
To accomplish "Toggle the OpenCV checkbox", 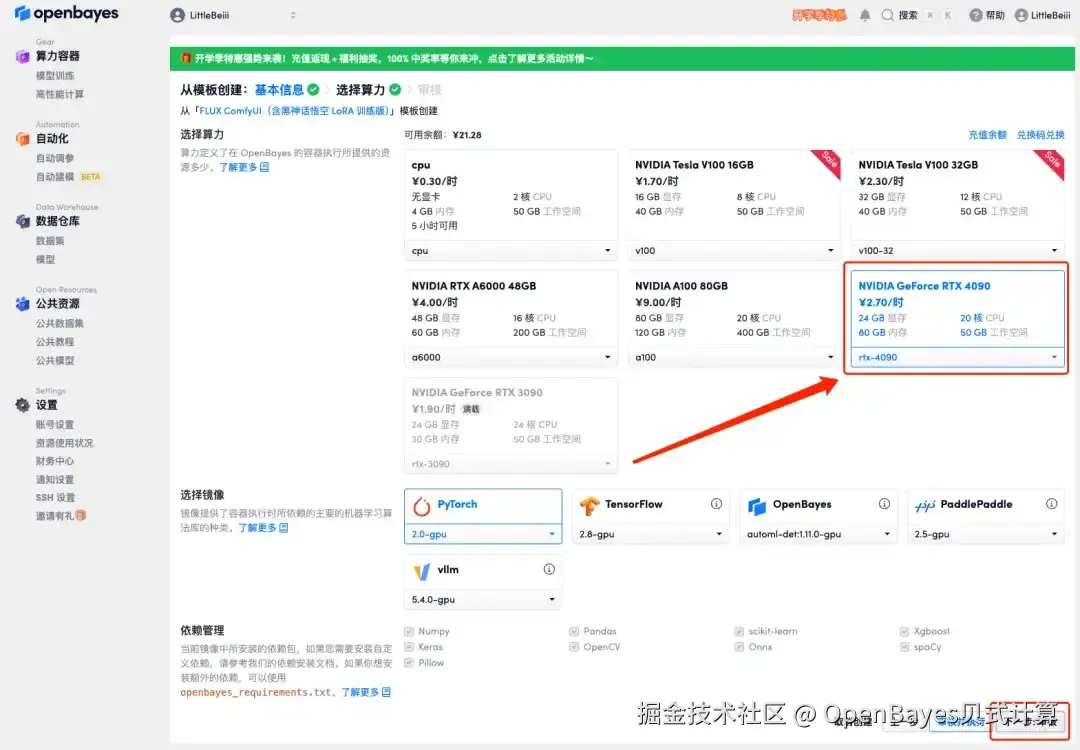I will tap(574, 647).
